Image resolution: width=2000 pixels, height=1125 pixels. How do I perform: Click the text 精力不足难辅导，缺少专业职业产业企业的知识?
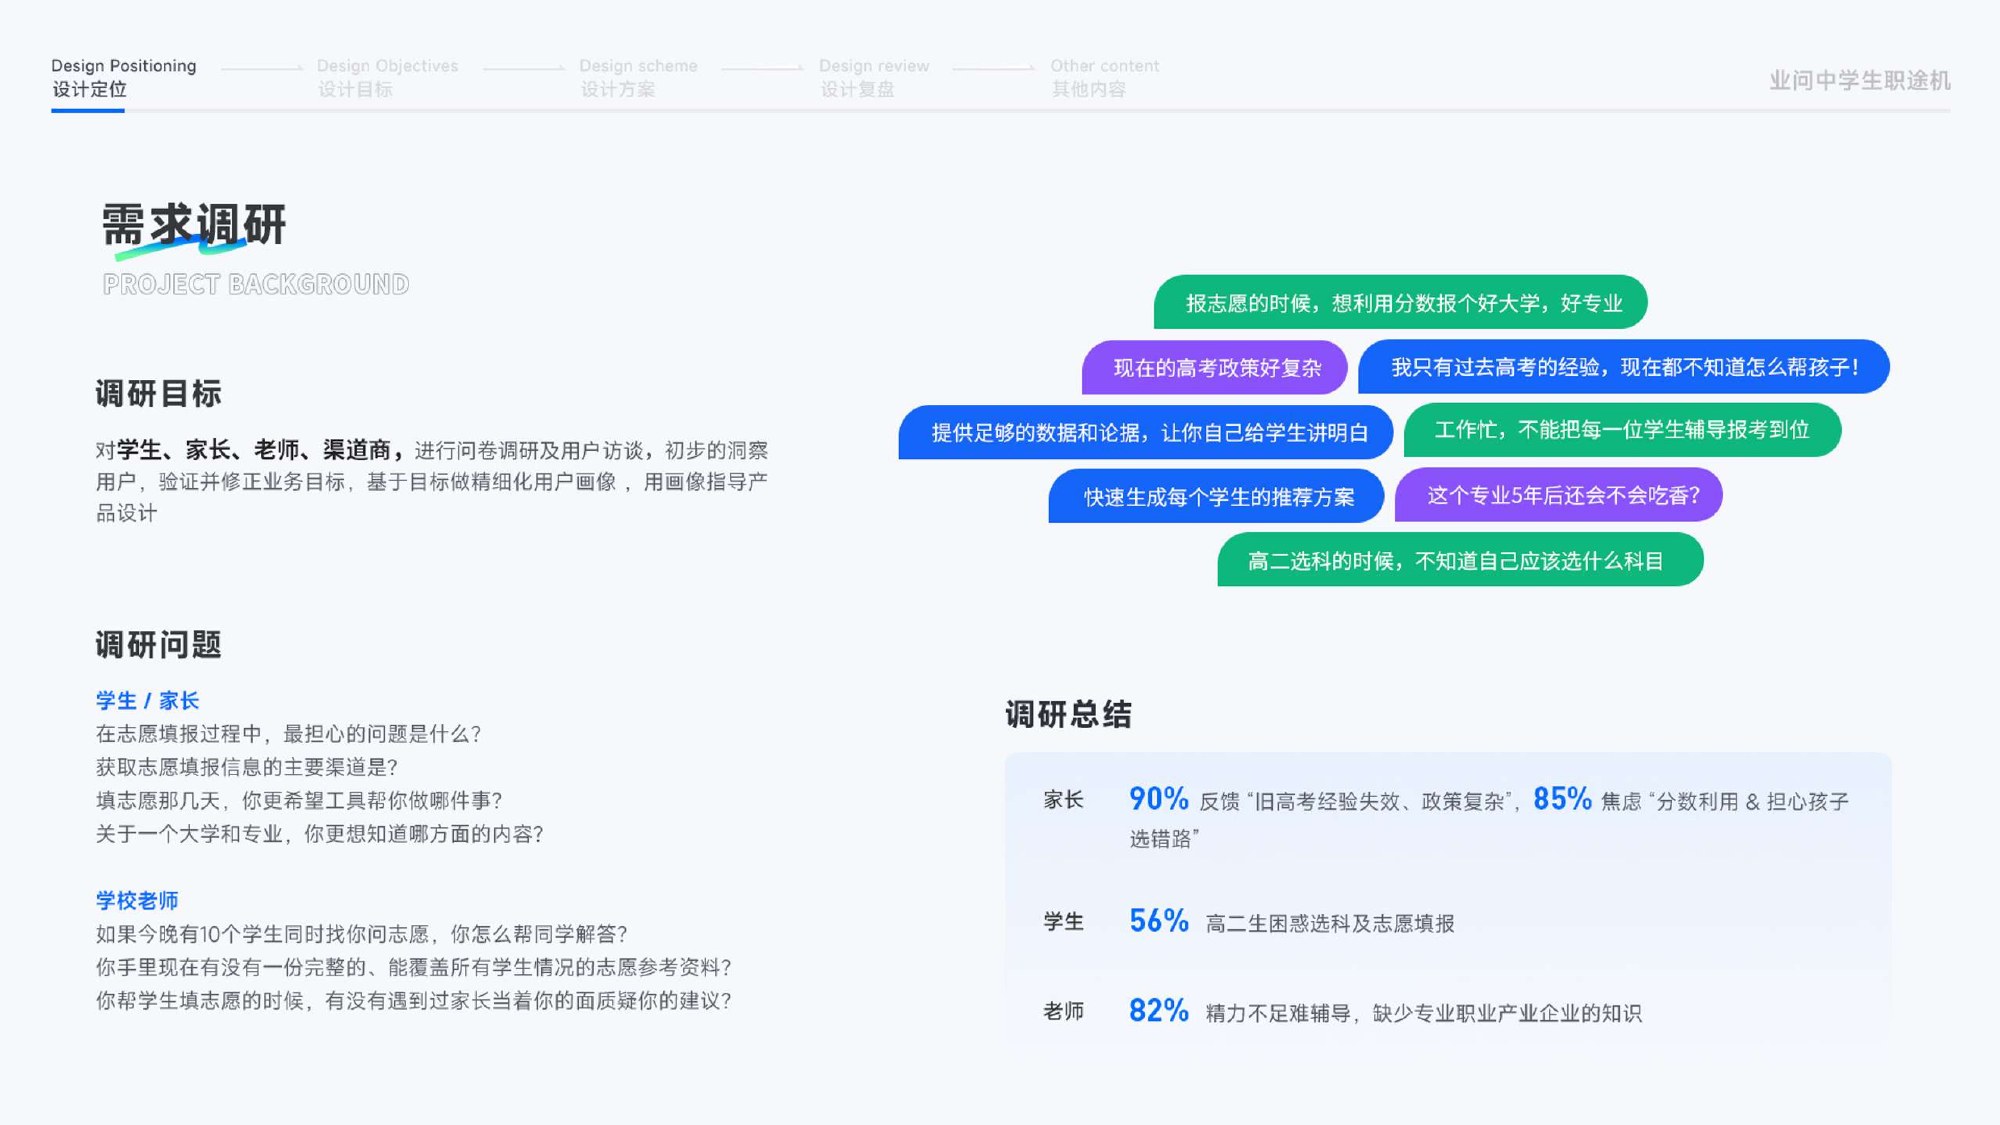pos(1423,1013)
